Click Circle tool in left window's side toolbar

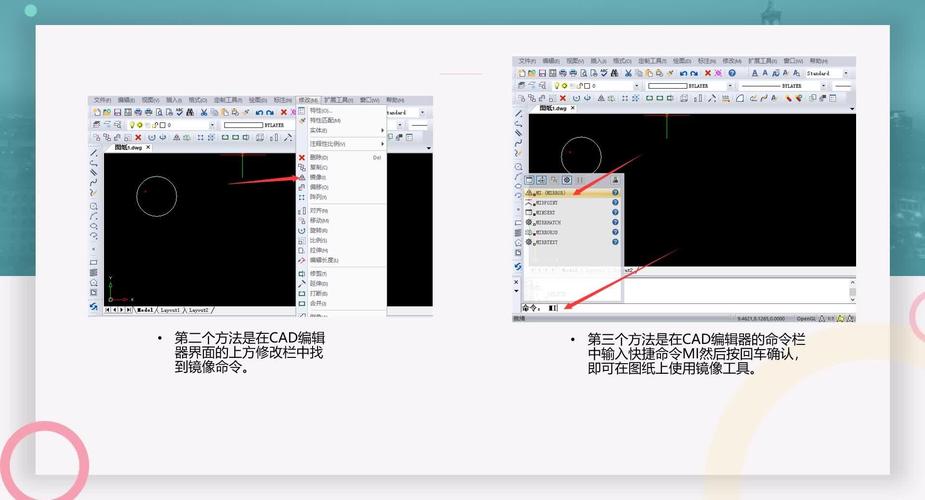tap(93, 206)
